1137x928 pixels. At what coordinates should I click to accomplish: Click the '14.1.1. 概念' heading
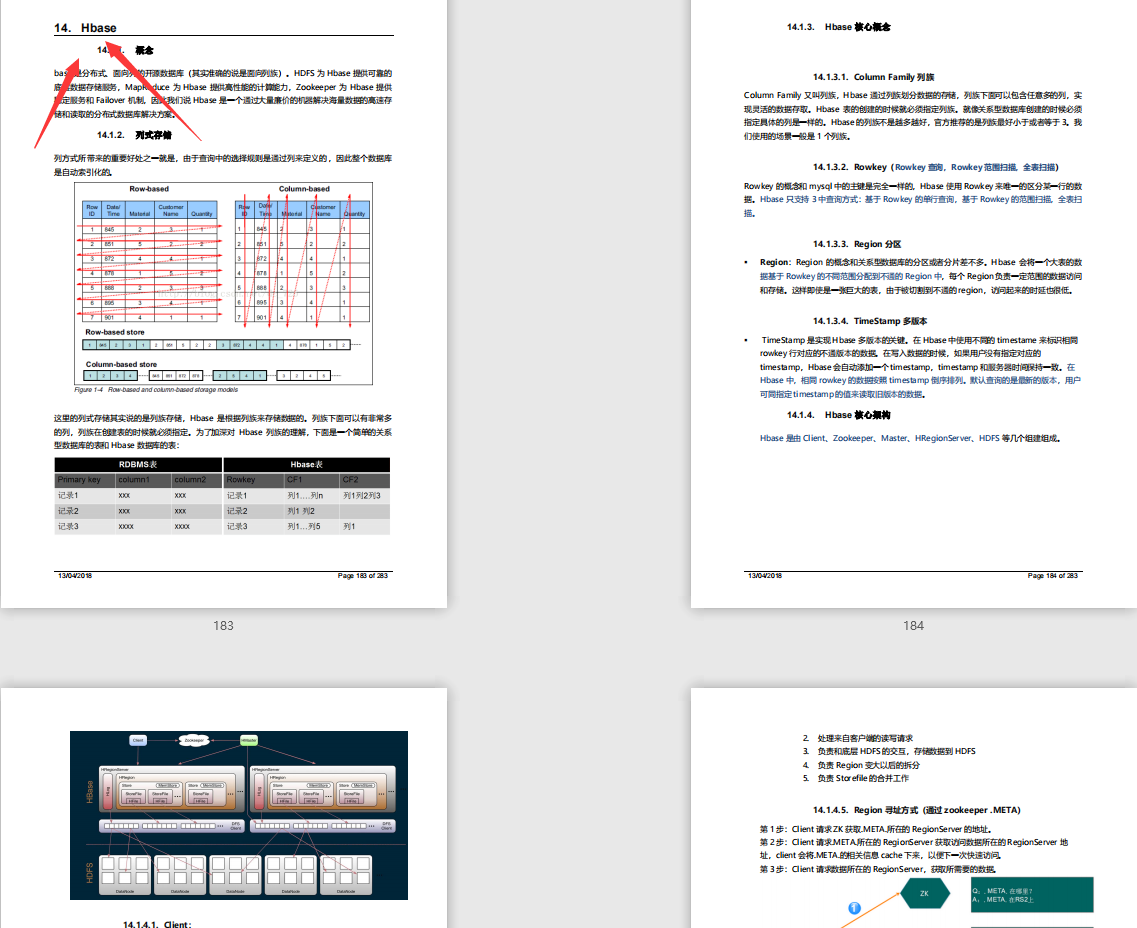tap(125, 50)
